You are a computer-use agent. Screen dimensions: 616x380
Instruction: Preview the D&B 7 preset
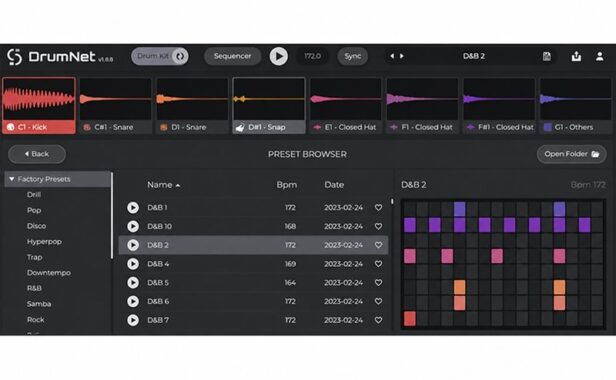133,320
